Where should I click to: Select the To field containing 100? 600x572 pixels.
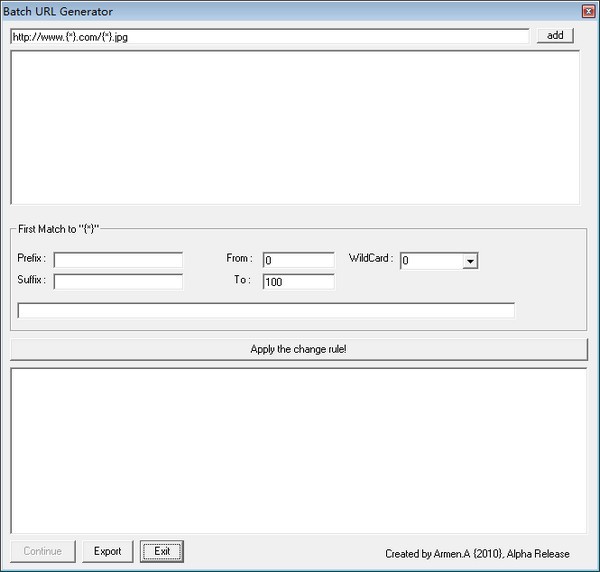(x=298, y=282)
